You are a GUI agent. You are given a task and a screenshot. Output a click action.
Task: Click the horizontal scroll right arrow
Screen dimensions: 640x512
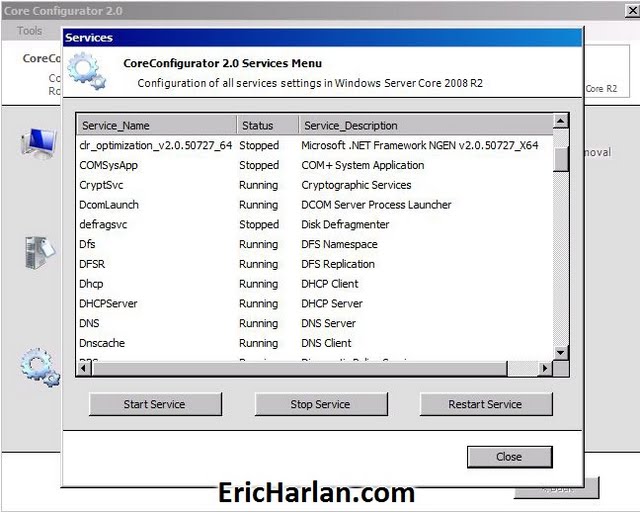tap(544, 368)
